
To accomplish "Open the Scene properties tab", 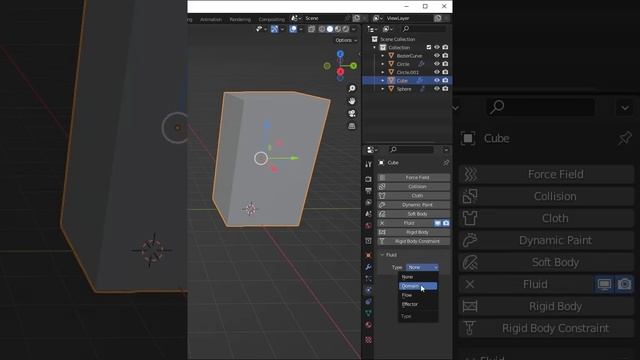I will [x=368, y=214].
